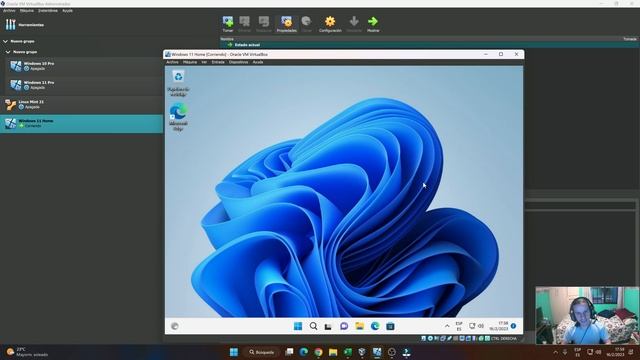Click the host taskbar volume icon
Screen dimensions: 640x360
(x=598, y=352)
